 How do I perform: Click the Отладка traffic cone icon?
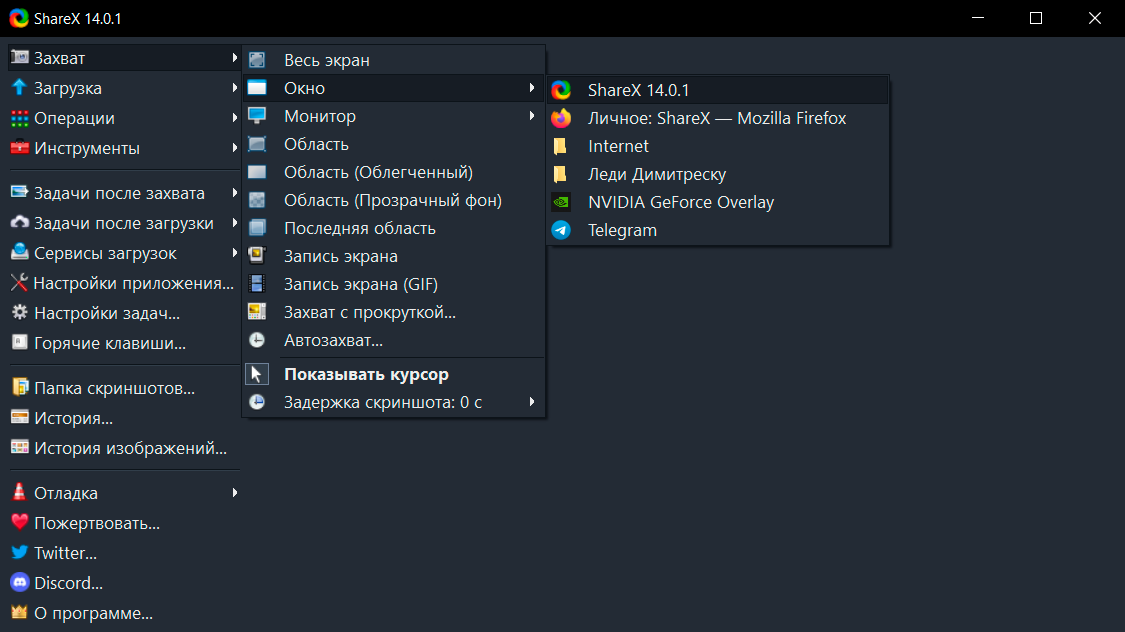click(x=19, y=492)
